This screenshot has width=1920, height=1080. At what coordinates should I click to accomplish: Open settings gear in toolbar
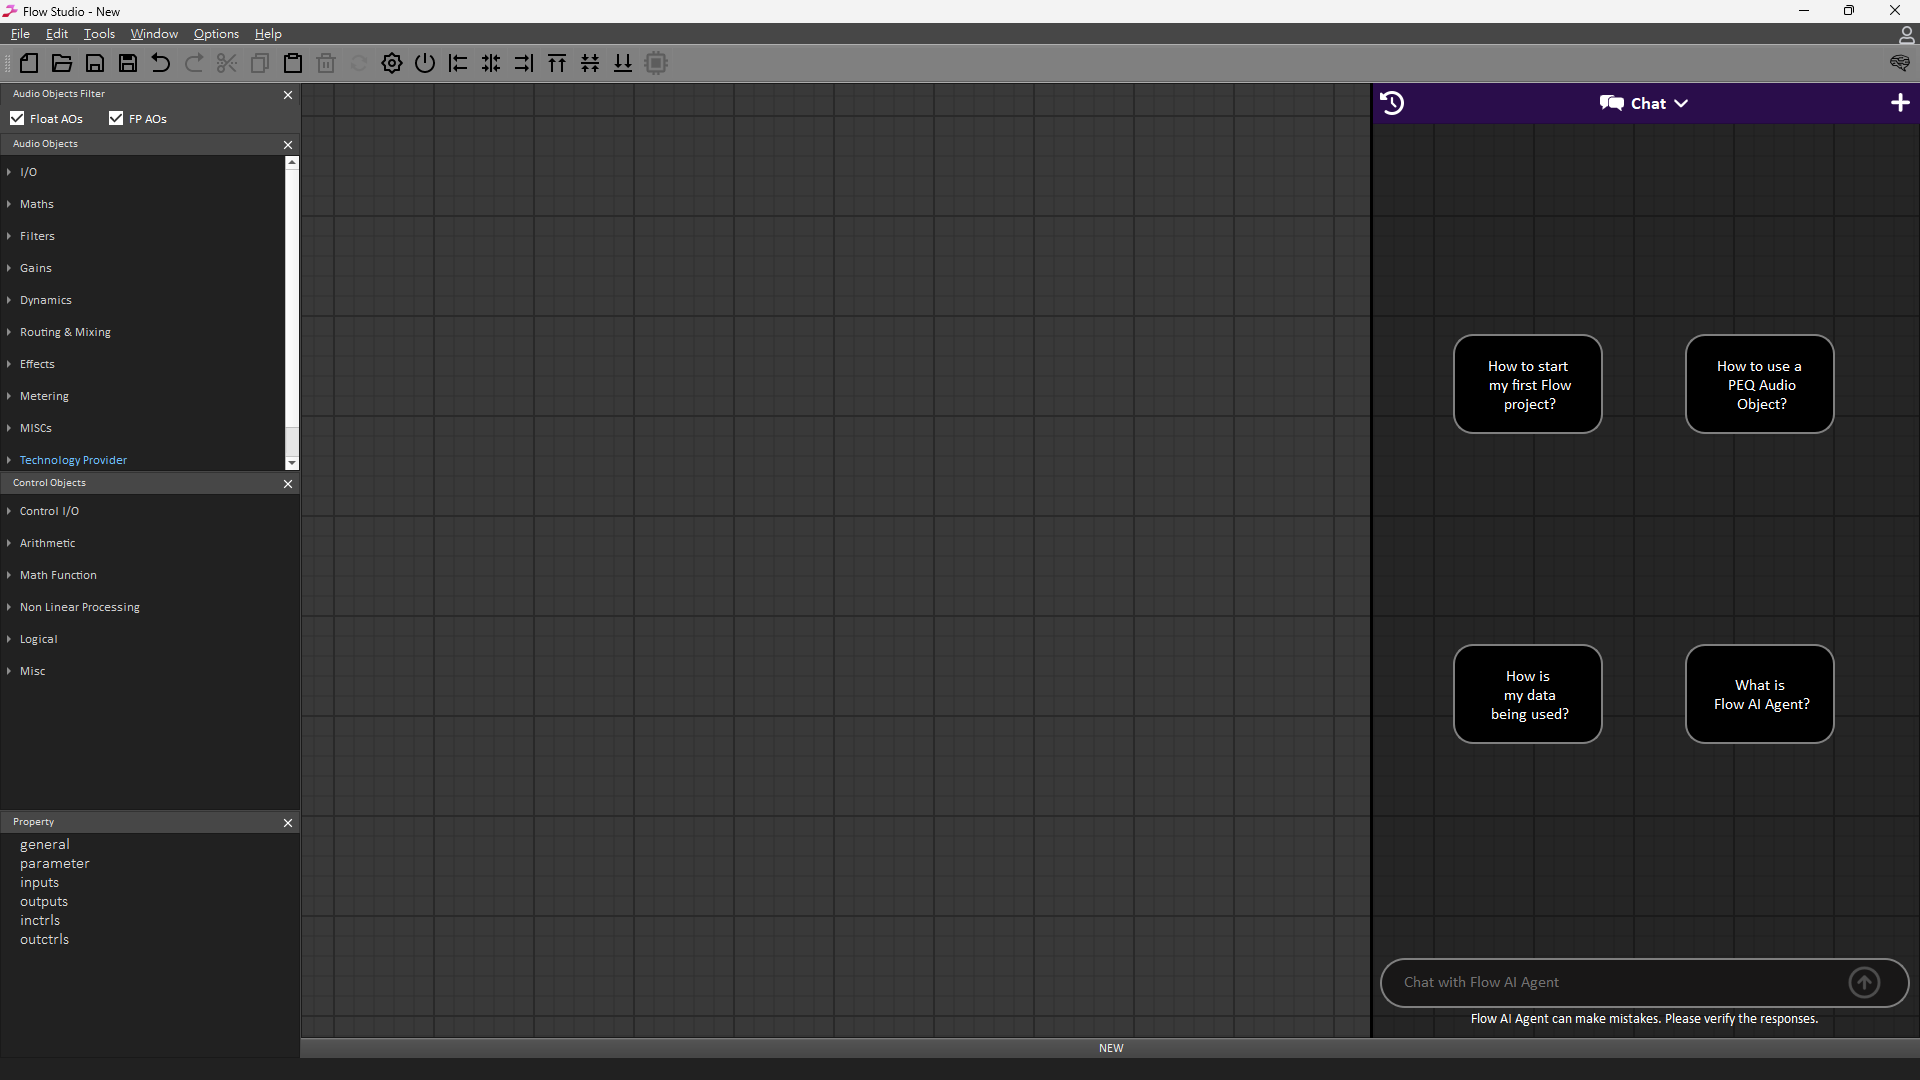[x=392, y=63]
